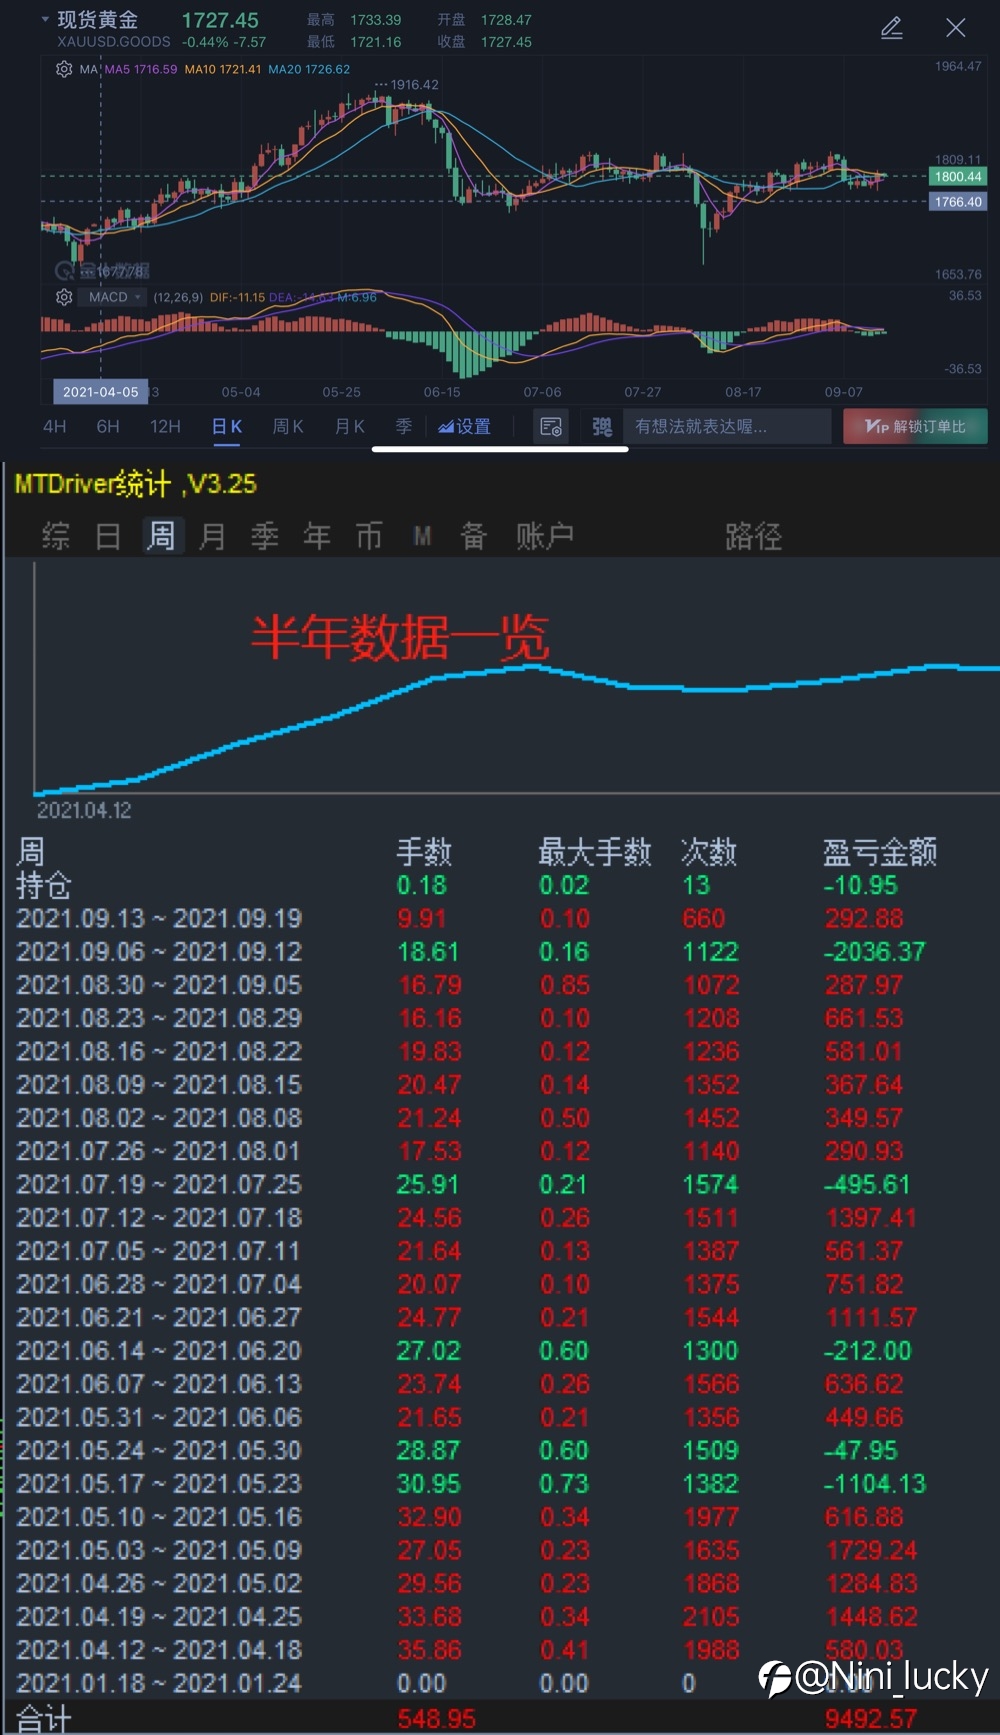Open the 年 yearly statistics tab
The width and height of the screenshot is (1000, 1735).
pyautogui.click(x=317, y=537)
